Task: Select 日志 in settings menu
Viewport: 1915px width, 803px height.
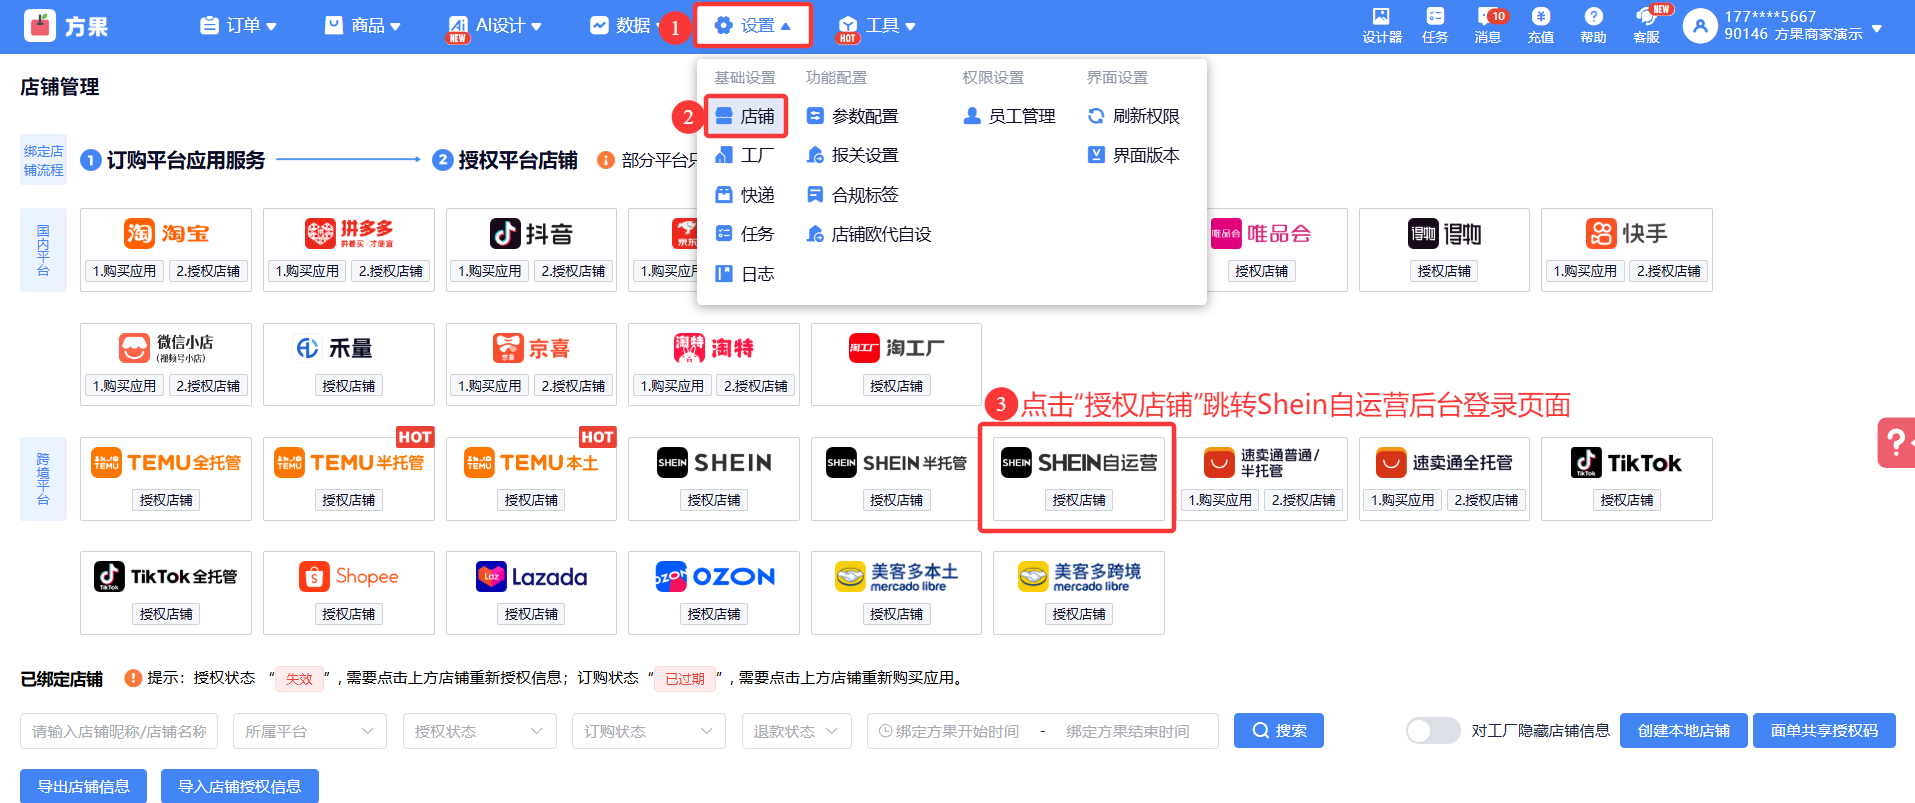Action: point(745,274)
